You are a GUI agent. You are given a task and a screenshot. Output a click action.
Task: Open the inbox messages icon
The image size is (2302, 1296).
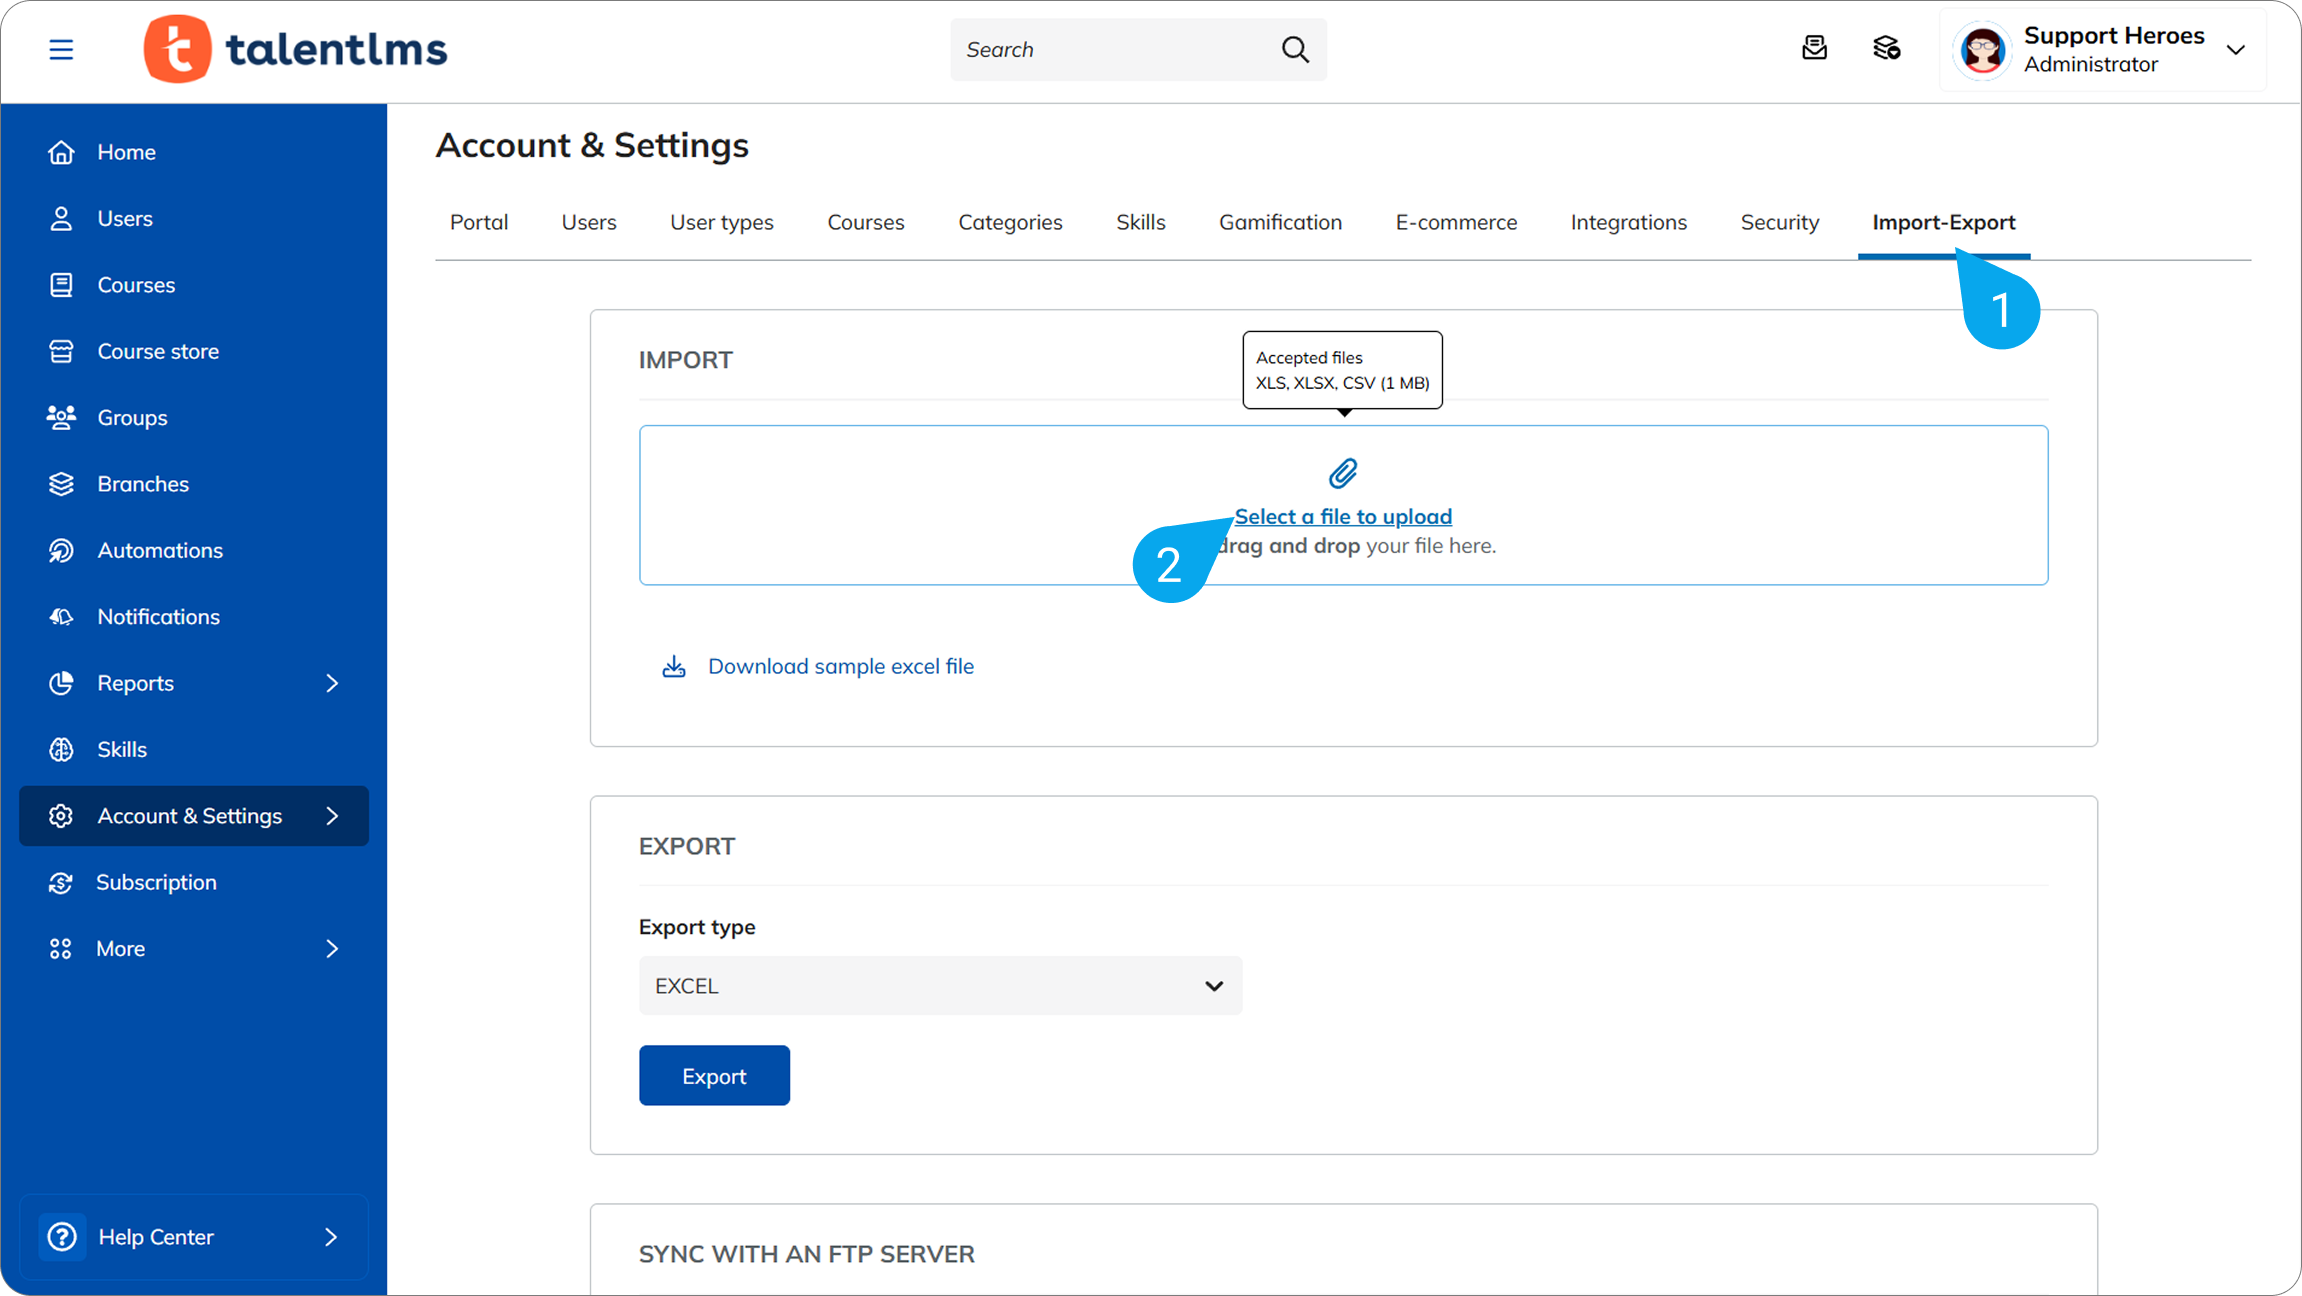pyautogui.click(x=1815, y=48)
